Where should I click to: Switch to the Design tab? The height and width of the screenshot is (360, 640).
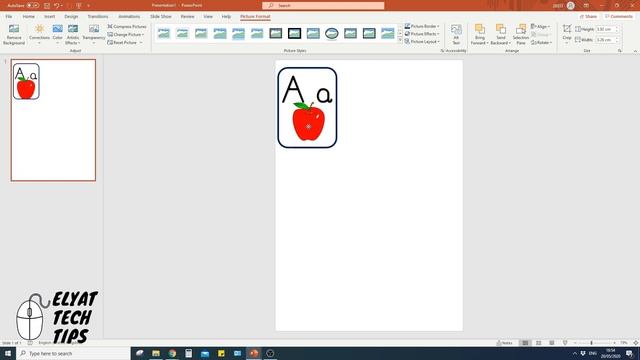click(71, 16)
